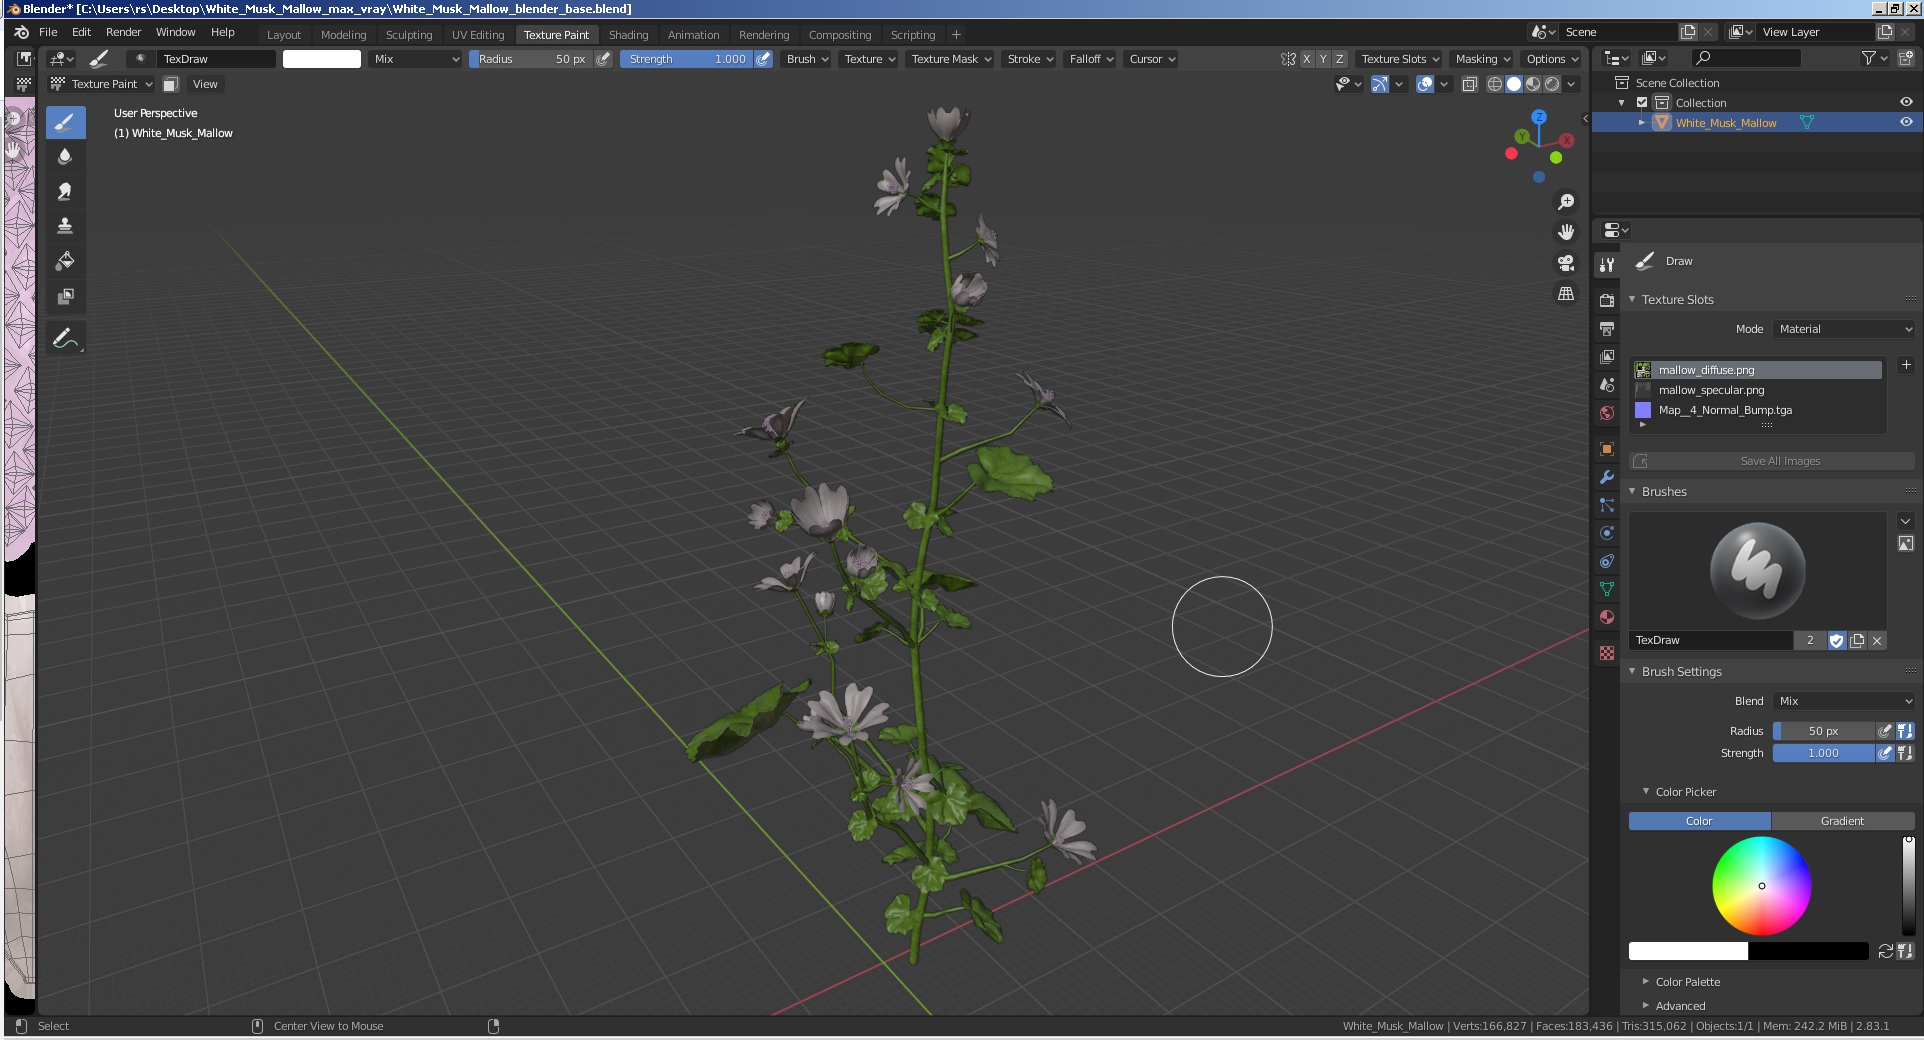Open the File menu
The width and height of the screenshot is (1924, 1040).
point(48,32)
